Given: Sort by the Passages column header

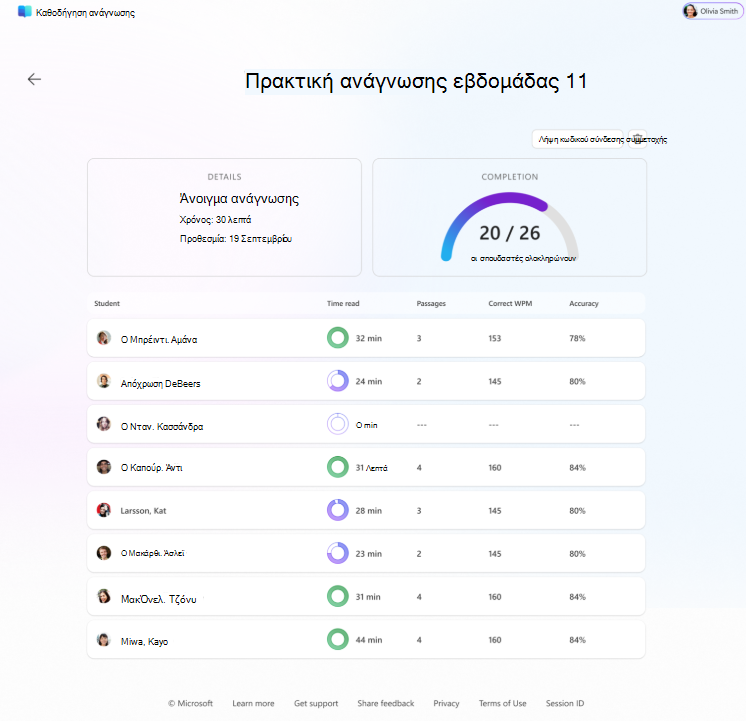Looking at the screenshot, I should pos(431,303).
